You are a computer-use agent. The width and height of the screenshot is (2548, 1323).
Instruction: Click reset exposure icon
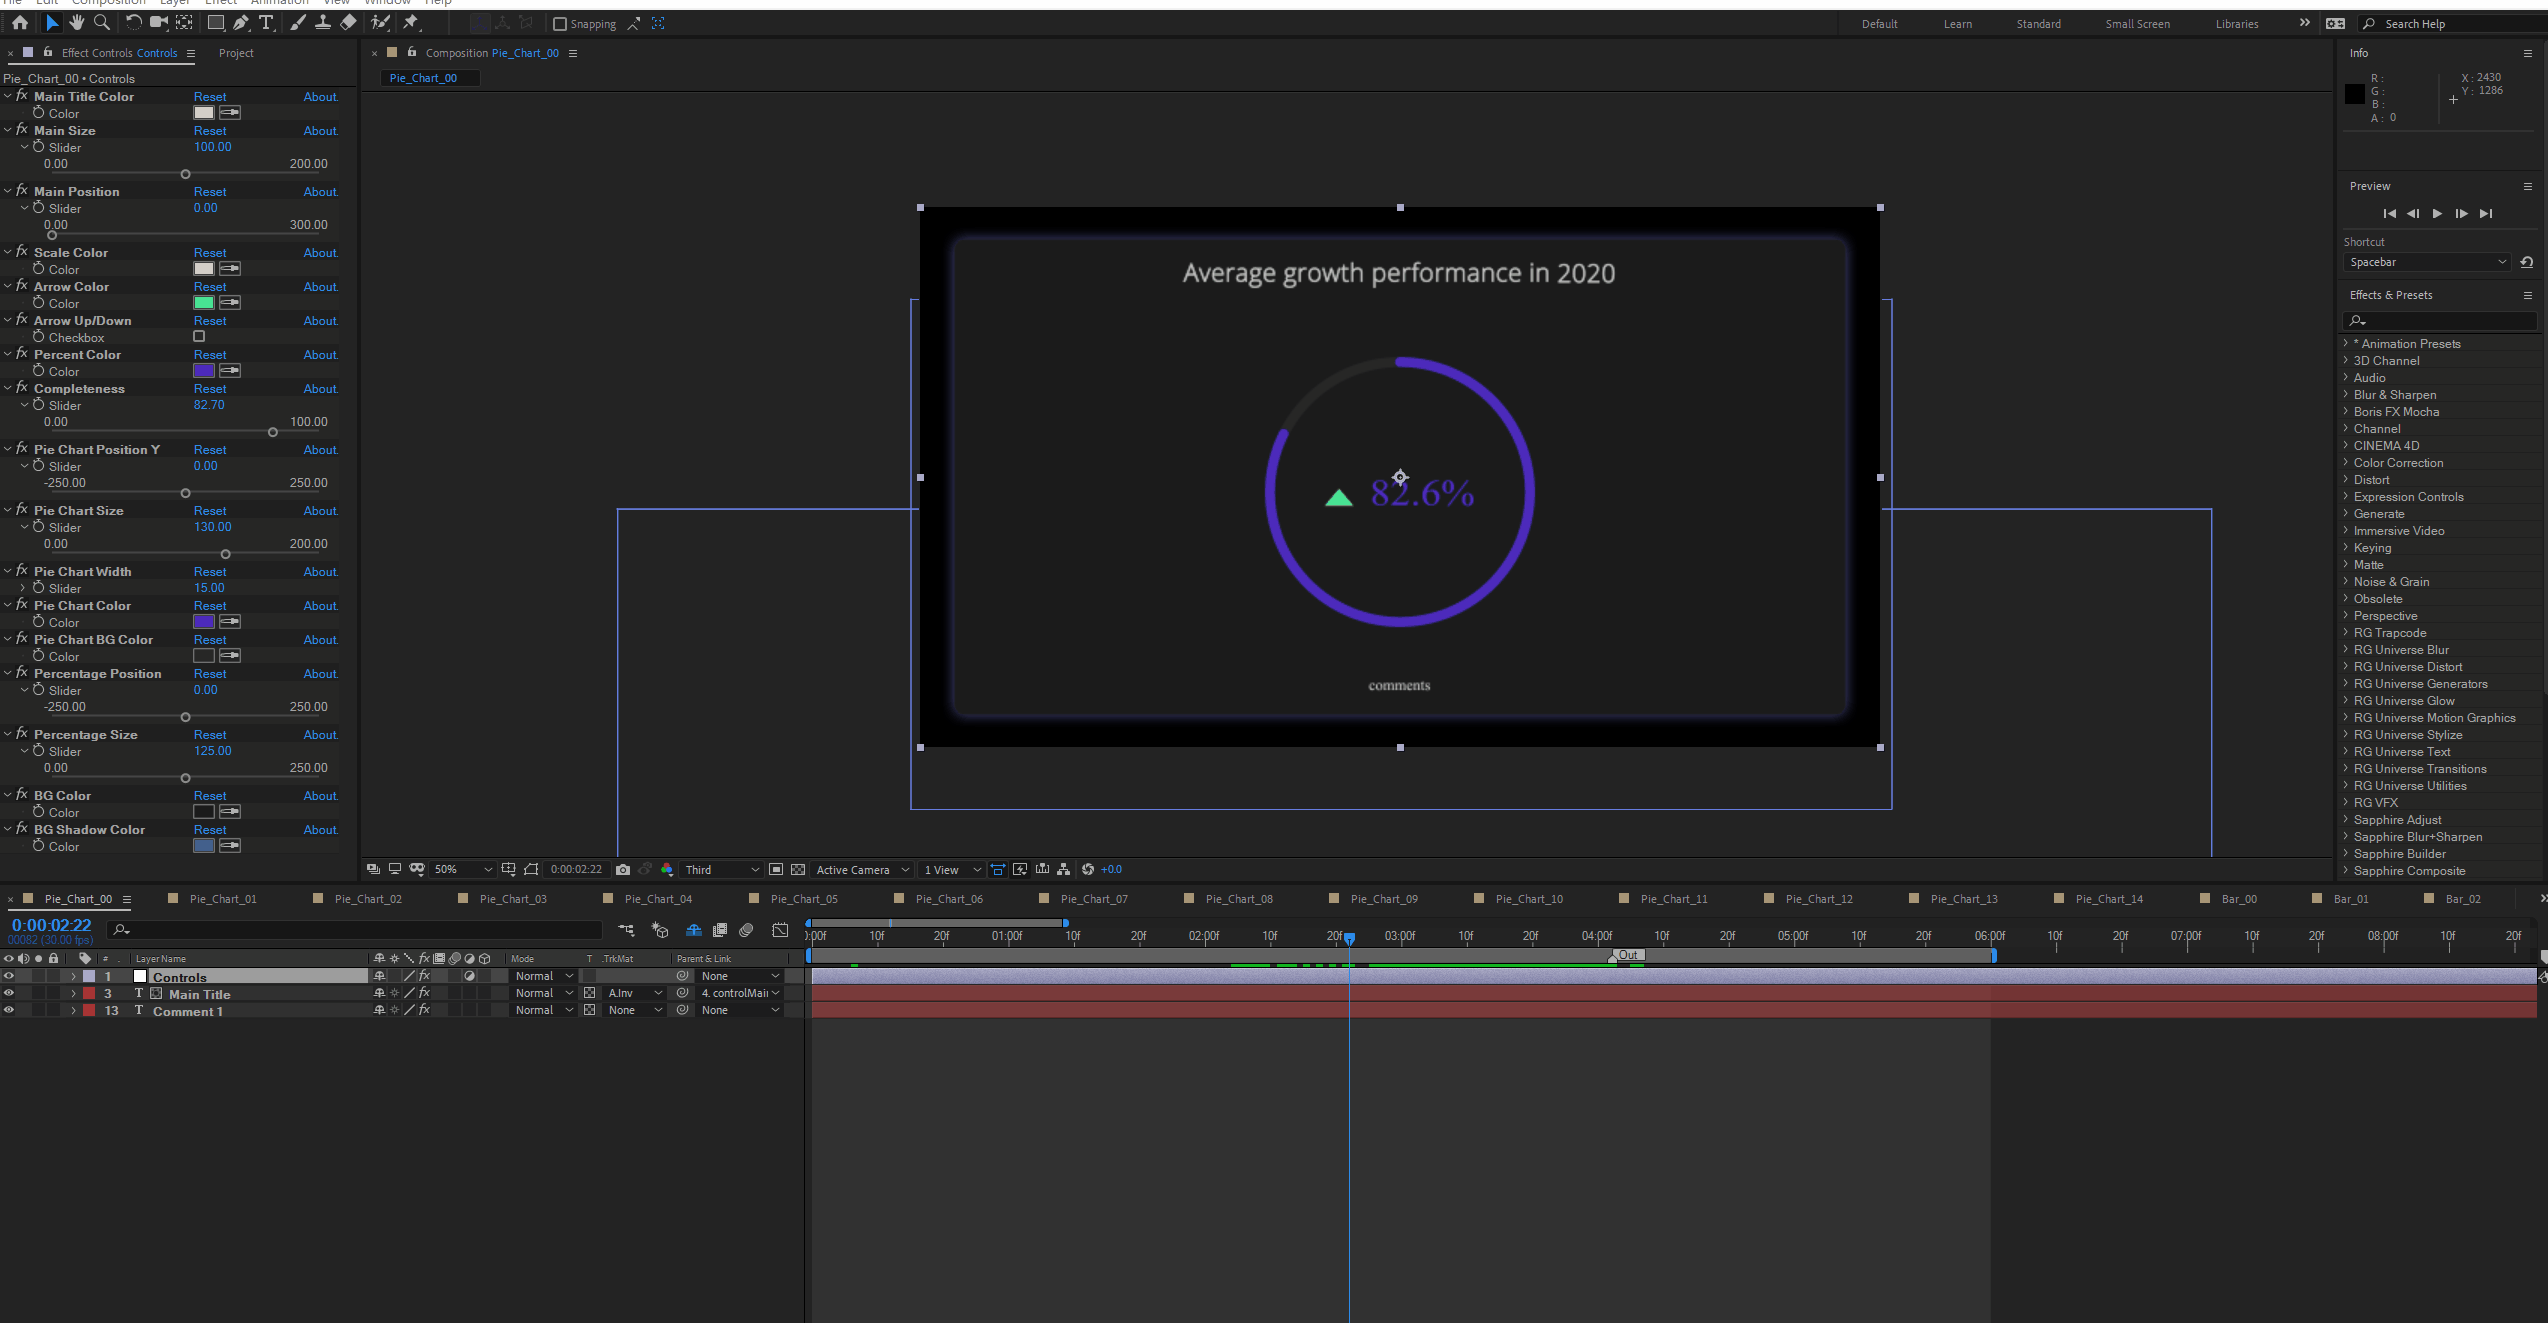tap(1088, 869)
